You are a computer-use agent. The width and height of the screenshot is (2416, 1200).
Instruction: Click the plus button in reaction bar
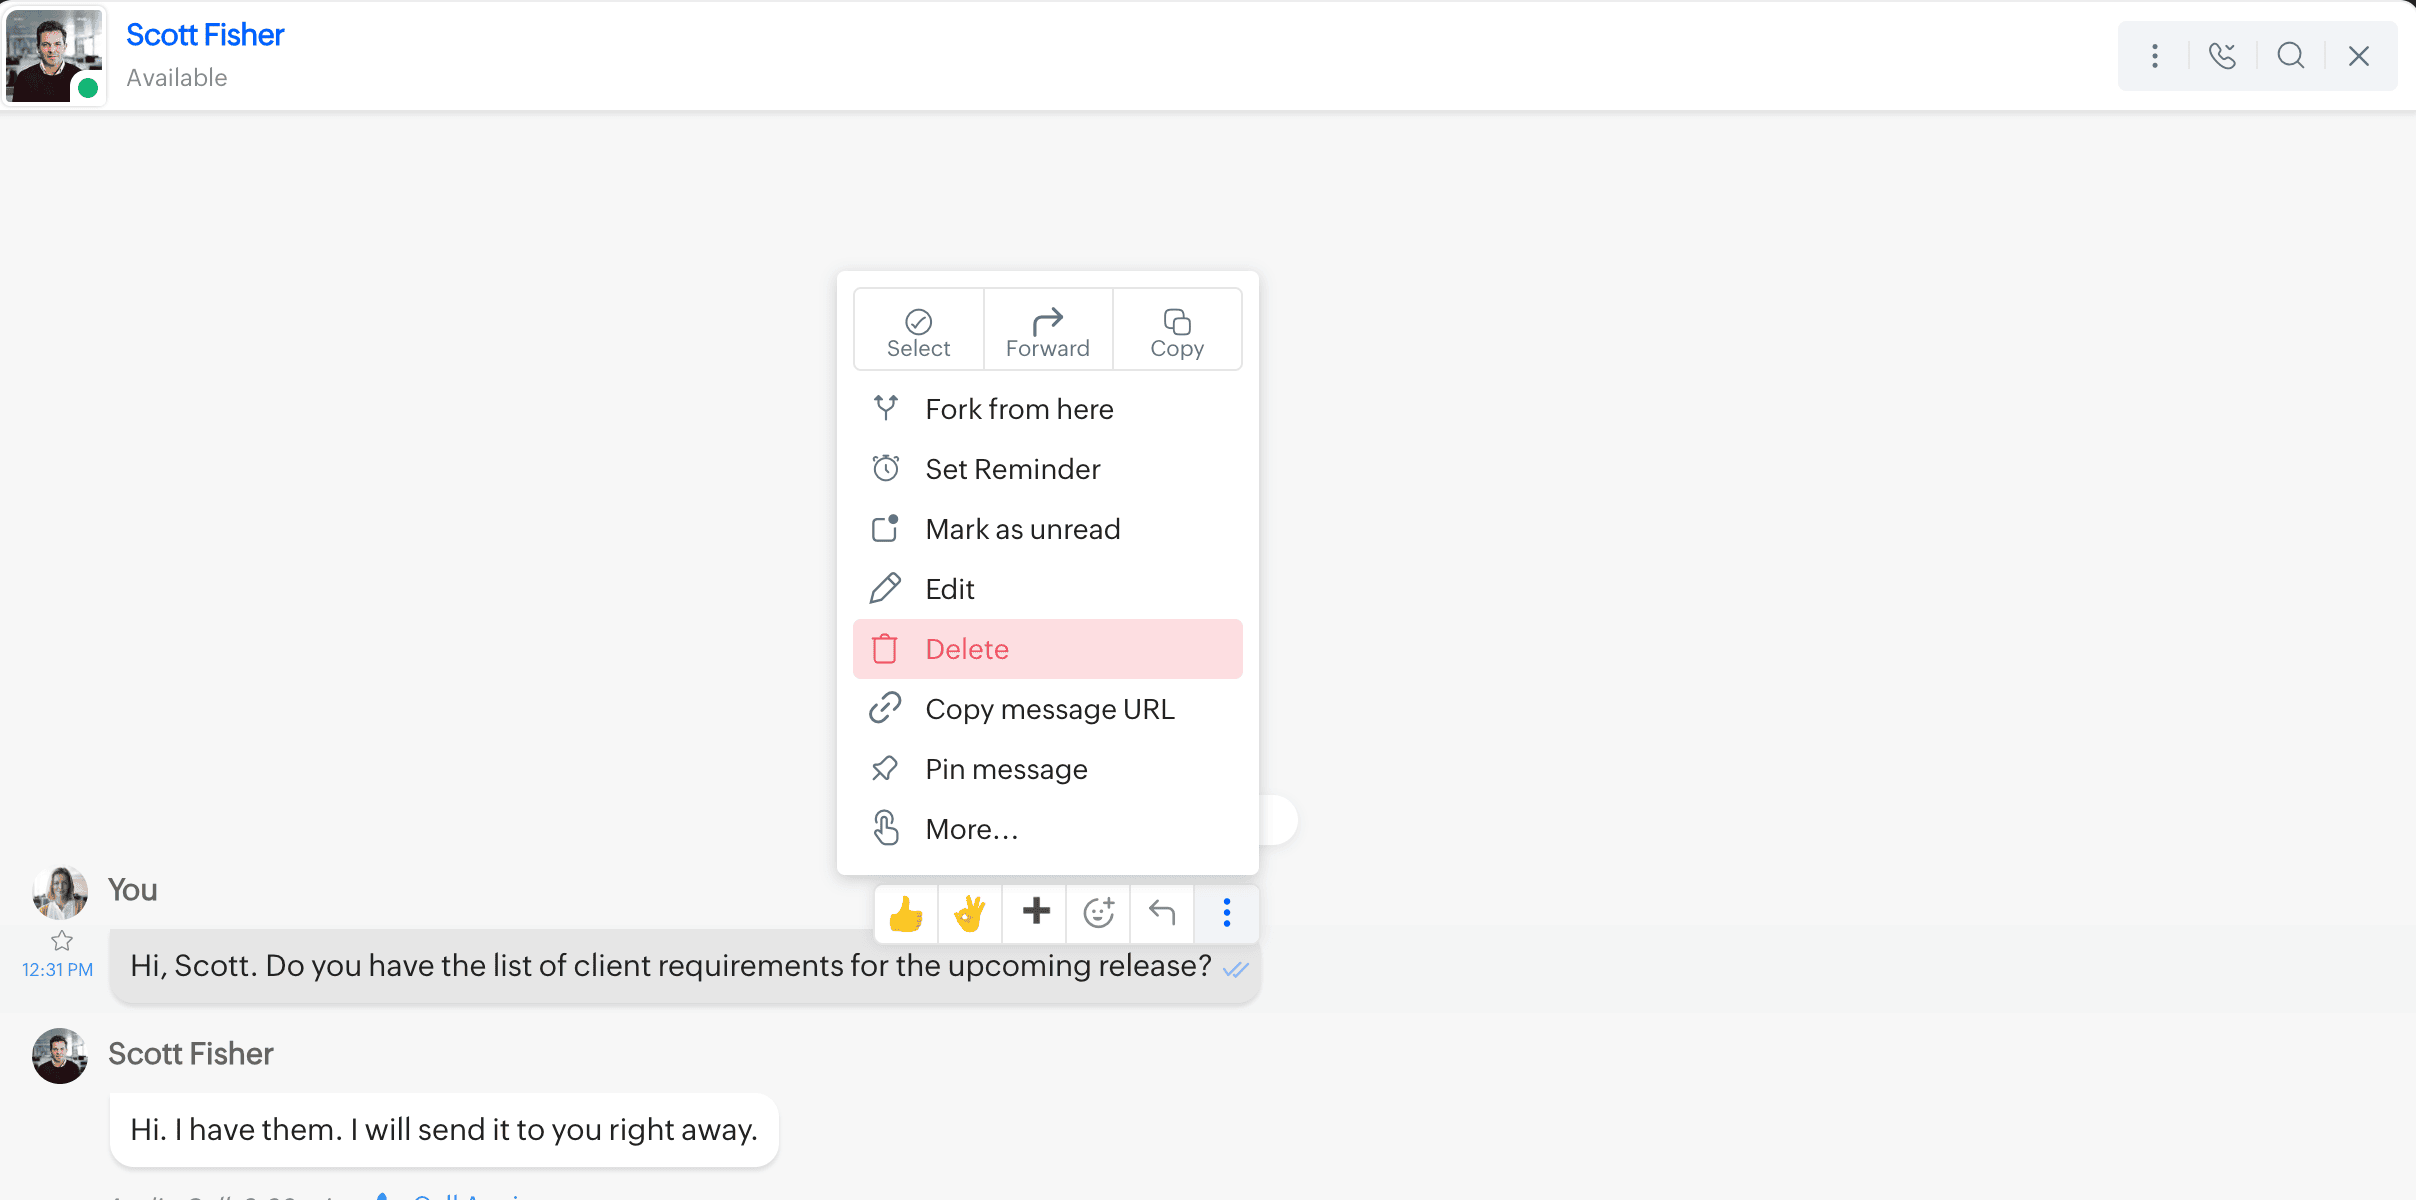[1036, 913]
